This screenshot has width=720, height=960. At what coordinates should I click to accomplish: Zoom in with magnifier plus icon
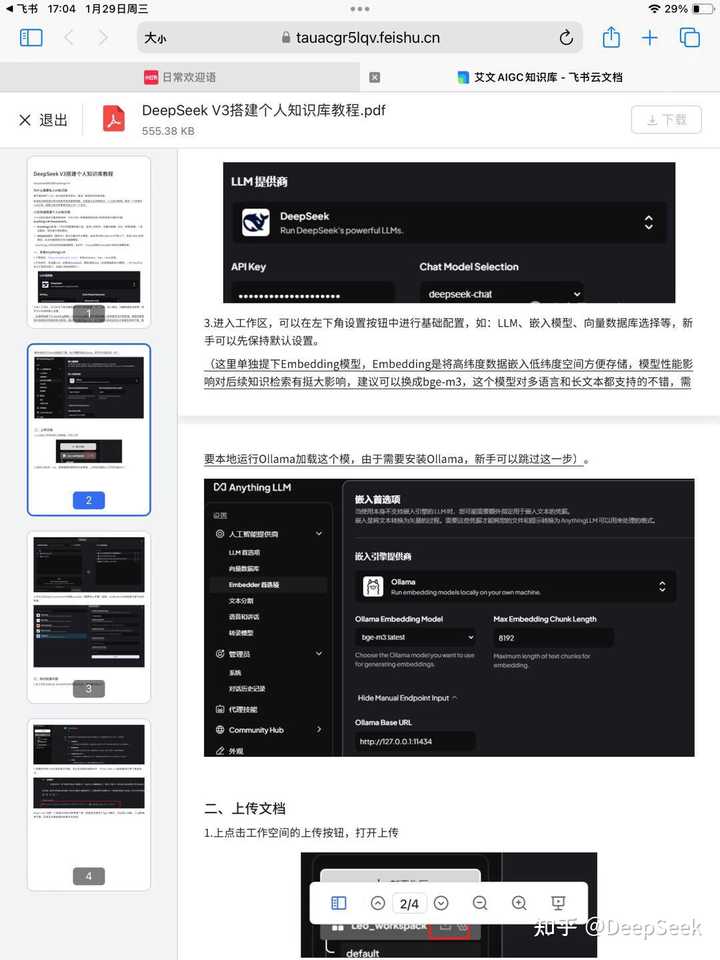click(x=519, y=903)
